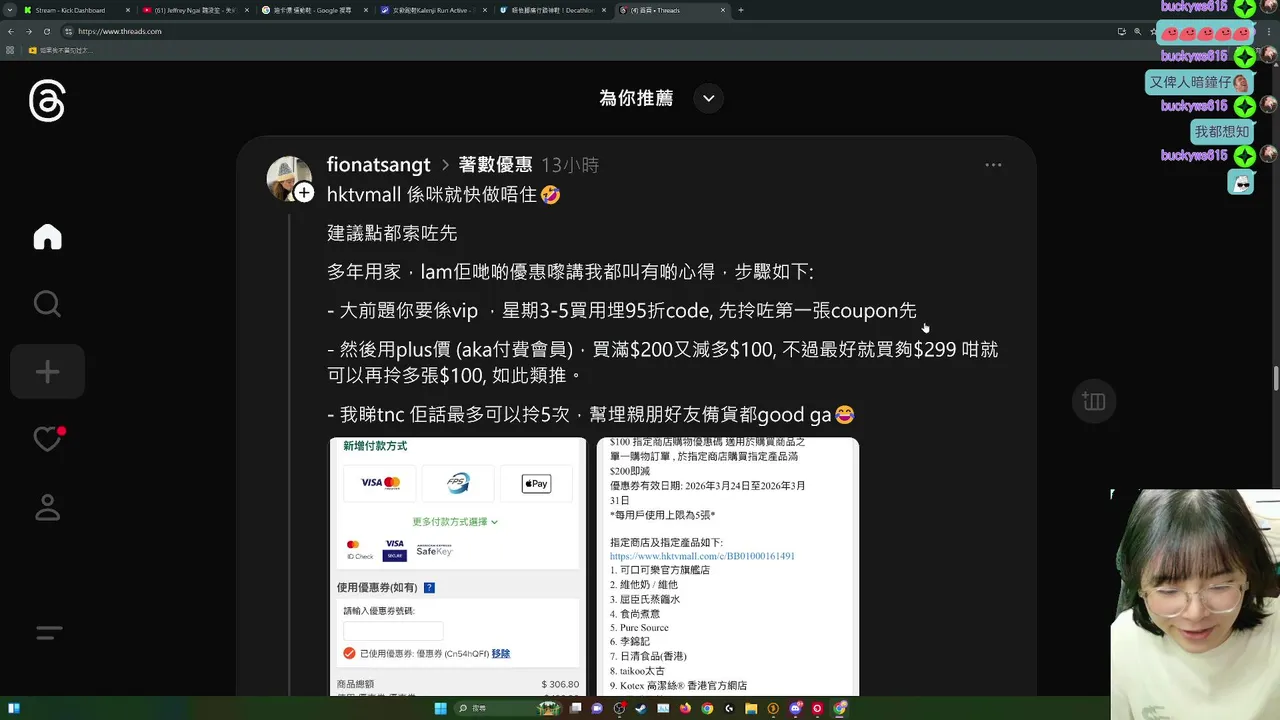Open Discord from the taskbar
This screenshot has width=1280, height=720.
(796, 708)
